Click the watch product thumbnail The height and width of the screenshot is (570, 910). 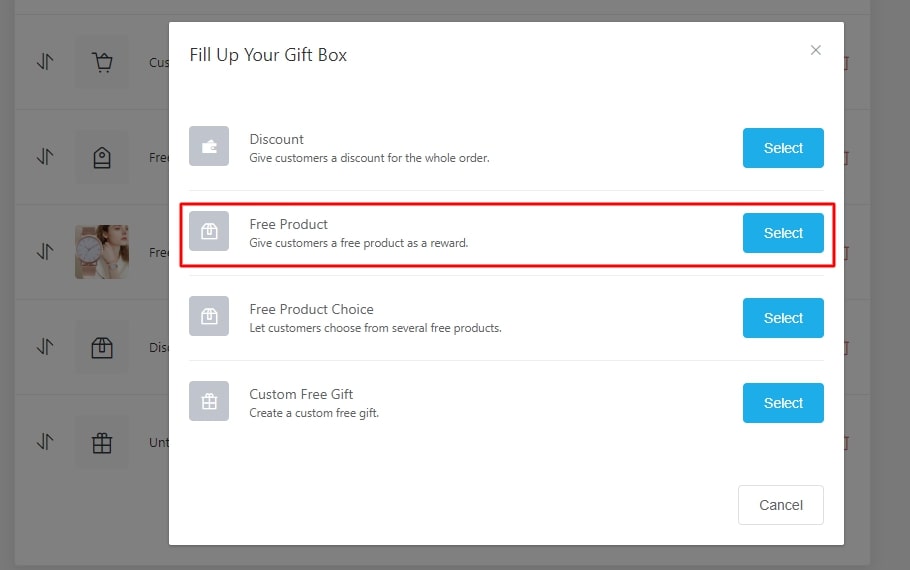coord(102,252)
